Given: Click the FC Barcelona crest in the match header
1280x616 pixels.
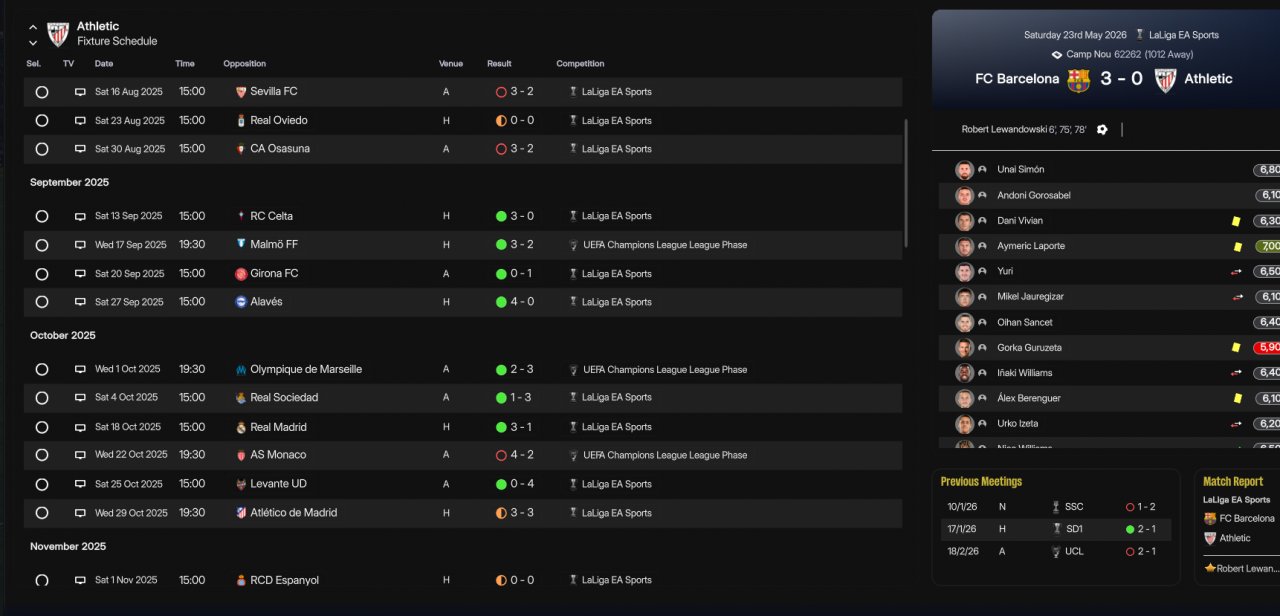Looking at the screenshot, I should 1078,80.
